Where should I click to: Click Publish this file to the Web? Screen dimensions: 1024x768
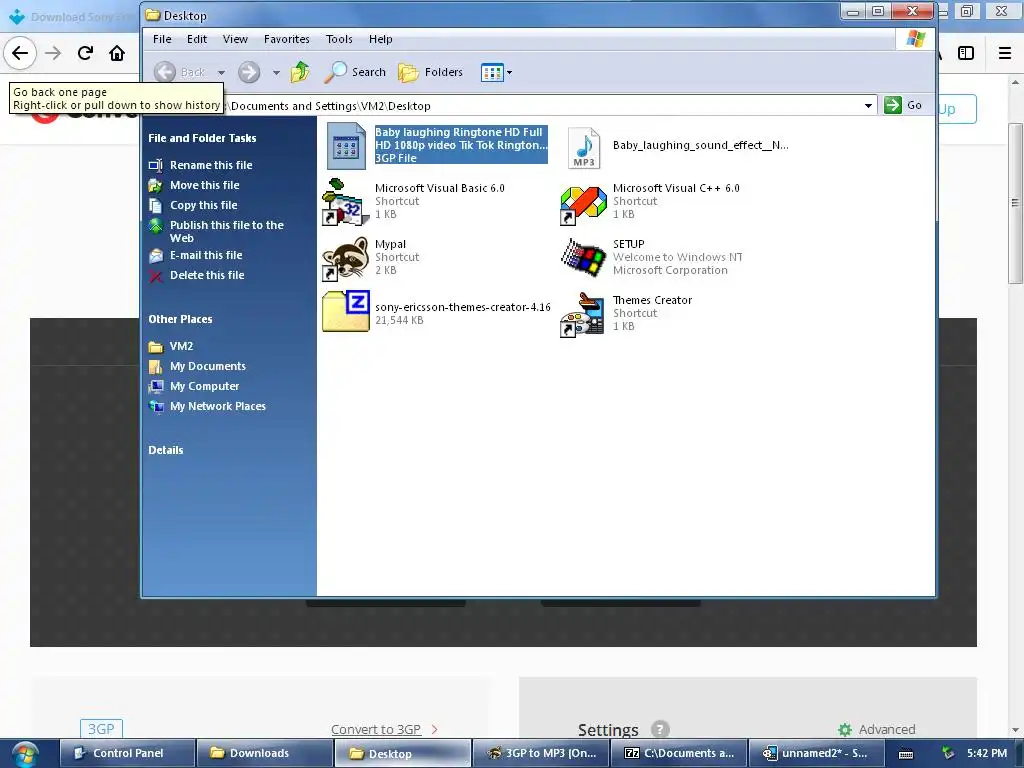[x=227, y=231]
